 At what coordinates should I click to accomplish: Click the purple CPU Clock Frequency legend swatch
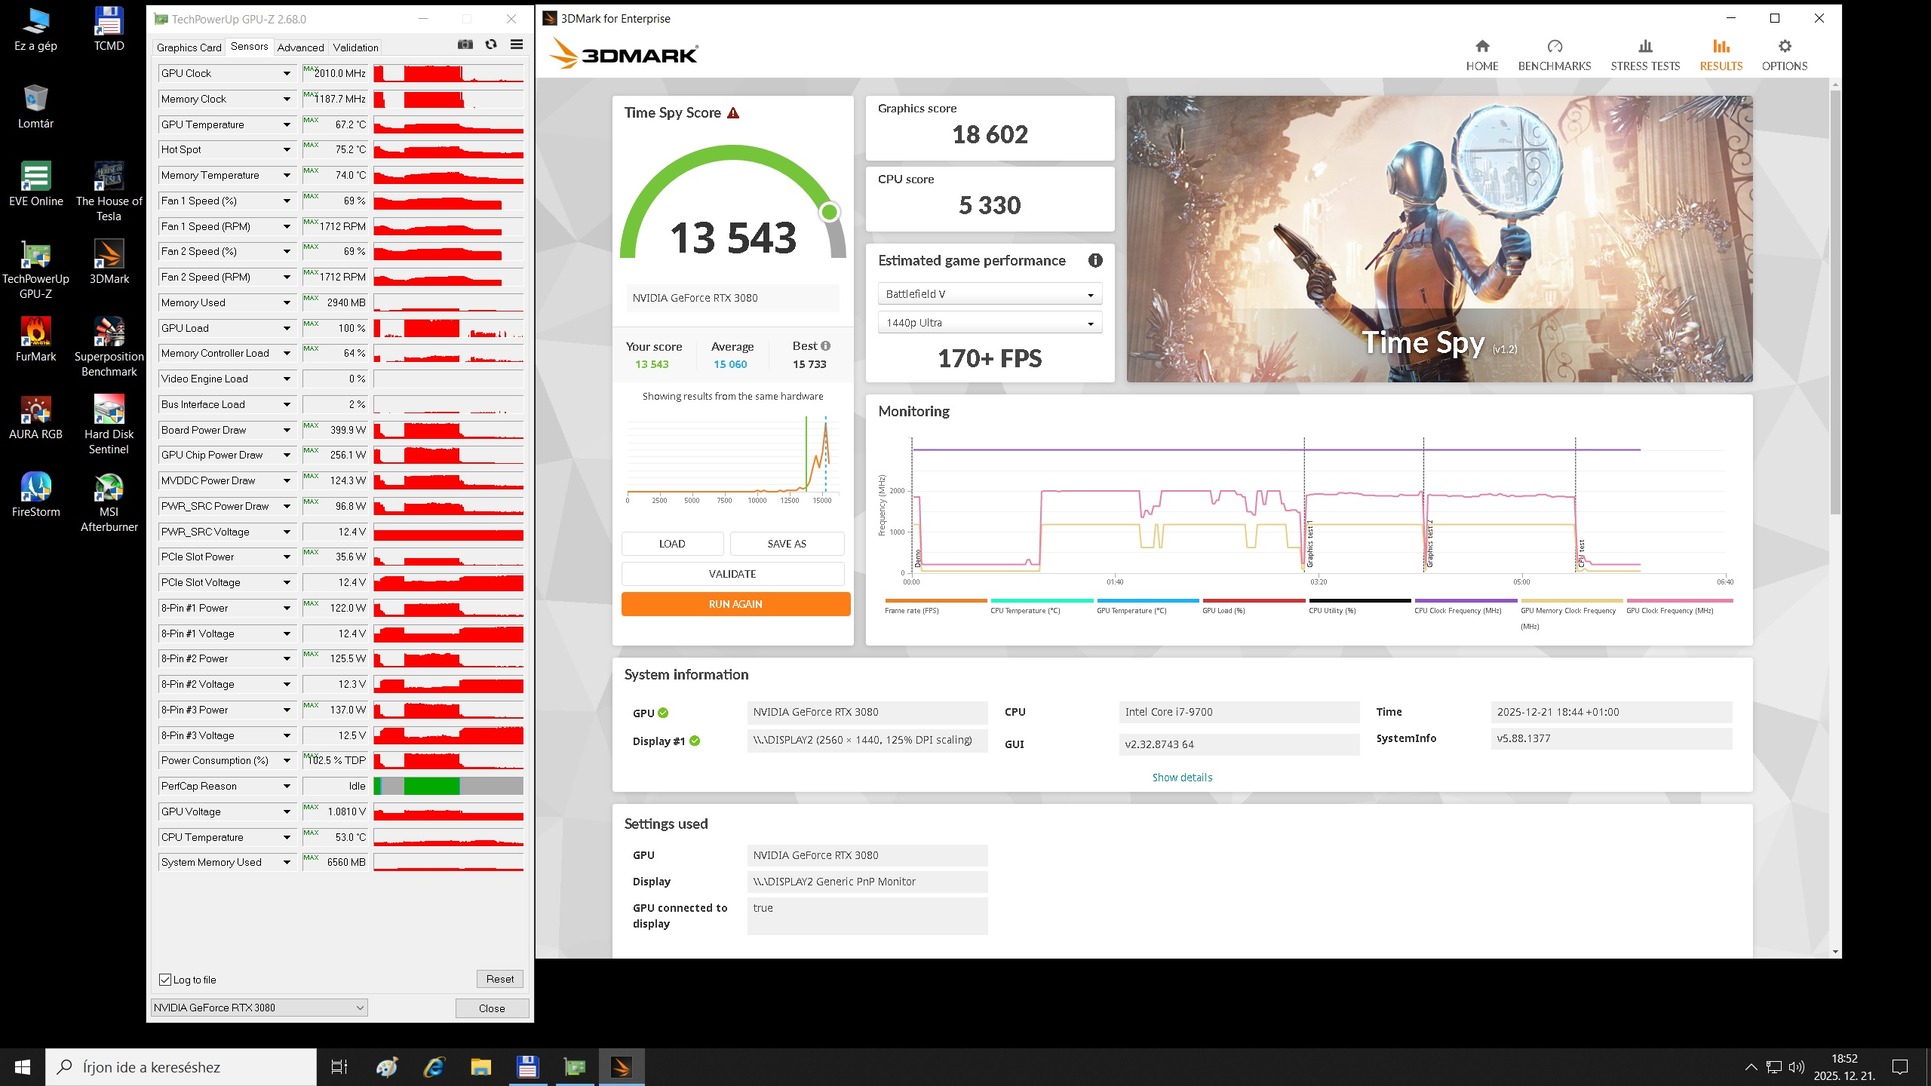coord(1464,601)
